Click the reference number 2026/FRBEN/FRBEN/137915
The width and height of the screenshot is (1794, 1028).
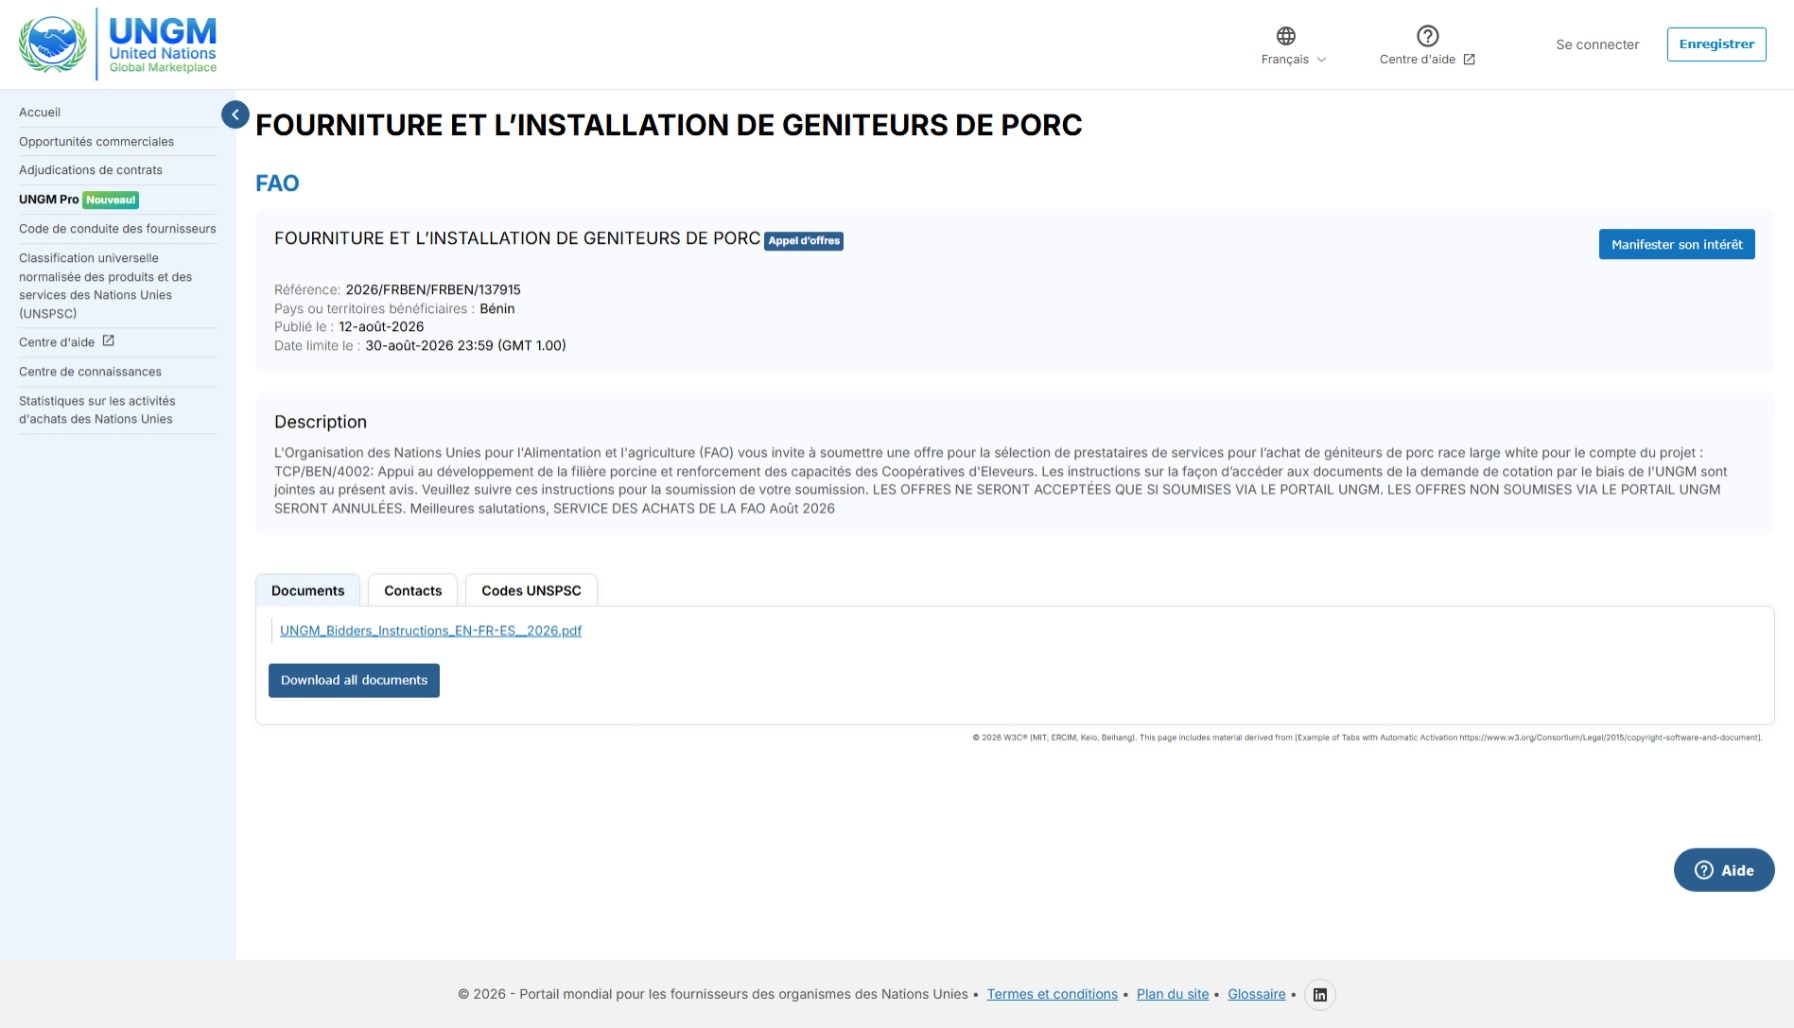433,290
